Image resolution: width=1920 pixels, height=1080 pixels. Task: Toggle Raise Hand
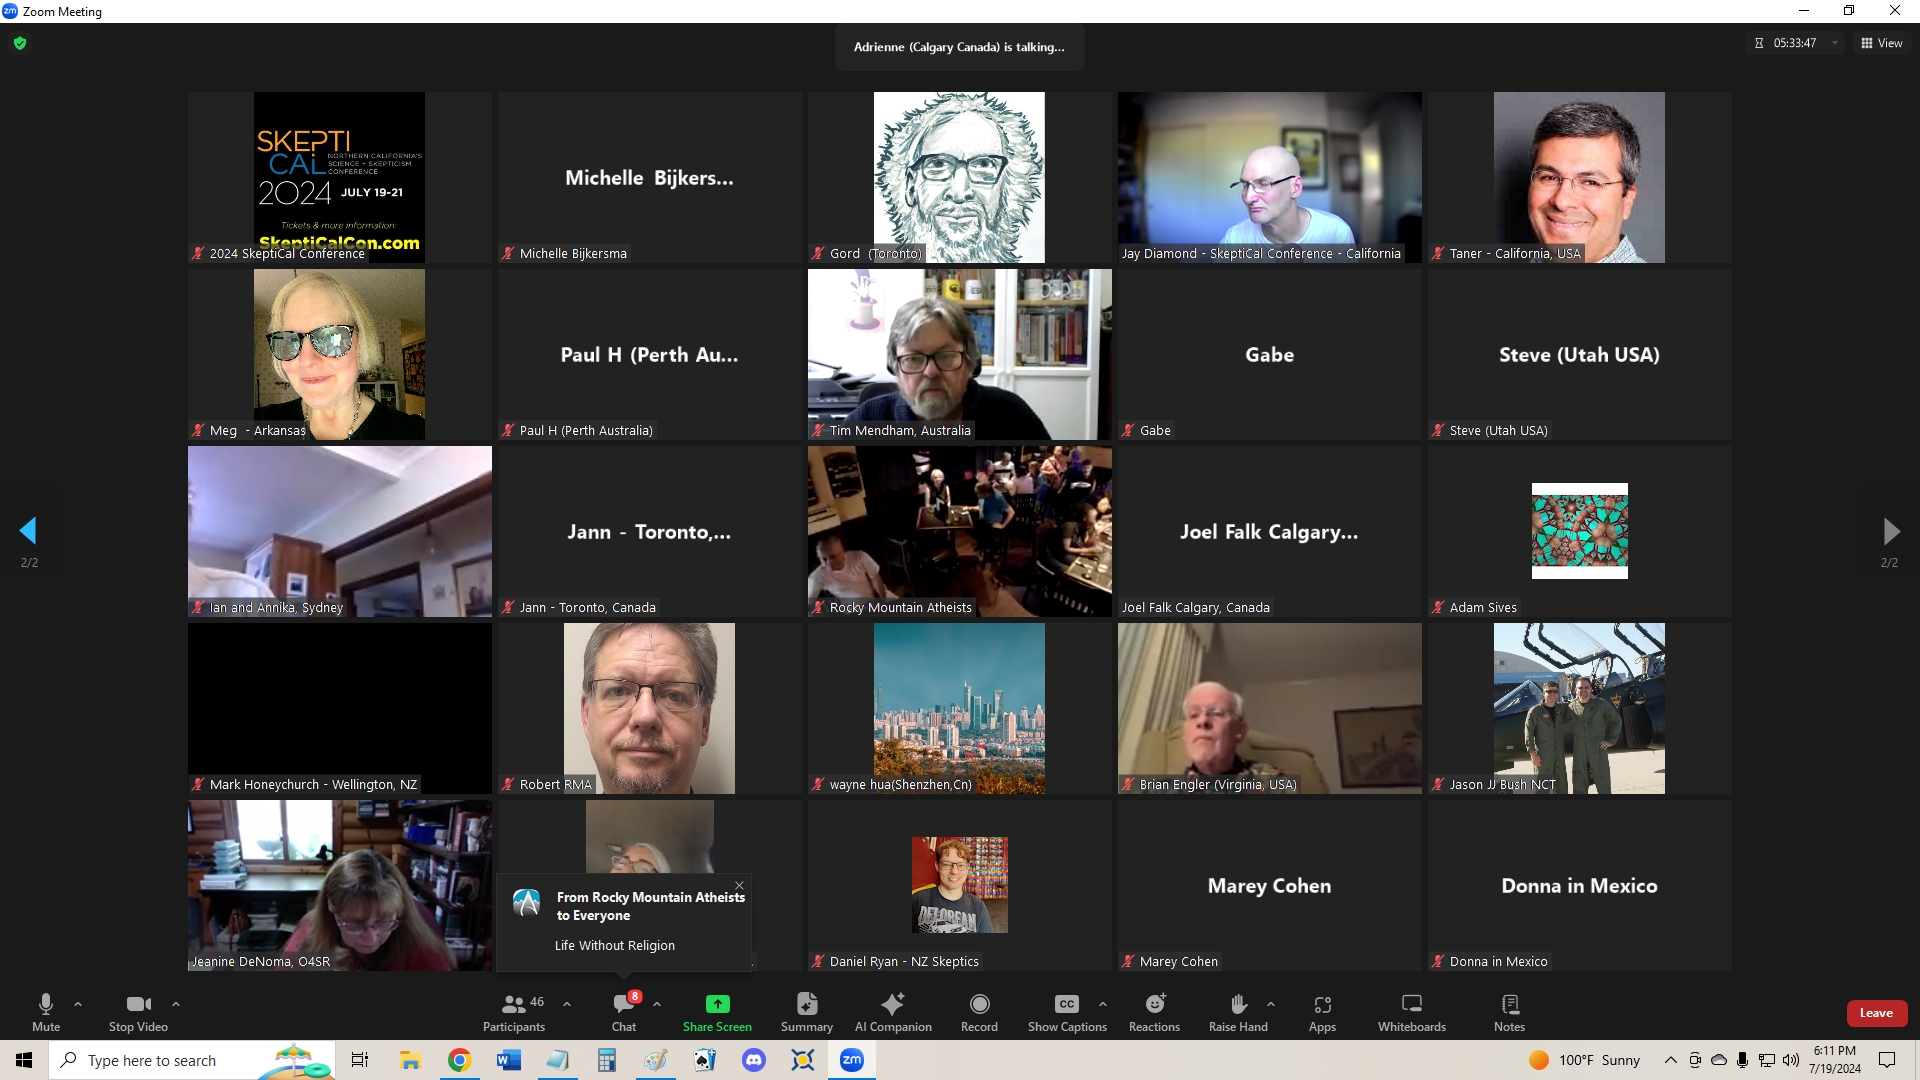click(1238, 1005)
